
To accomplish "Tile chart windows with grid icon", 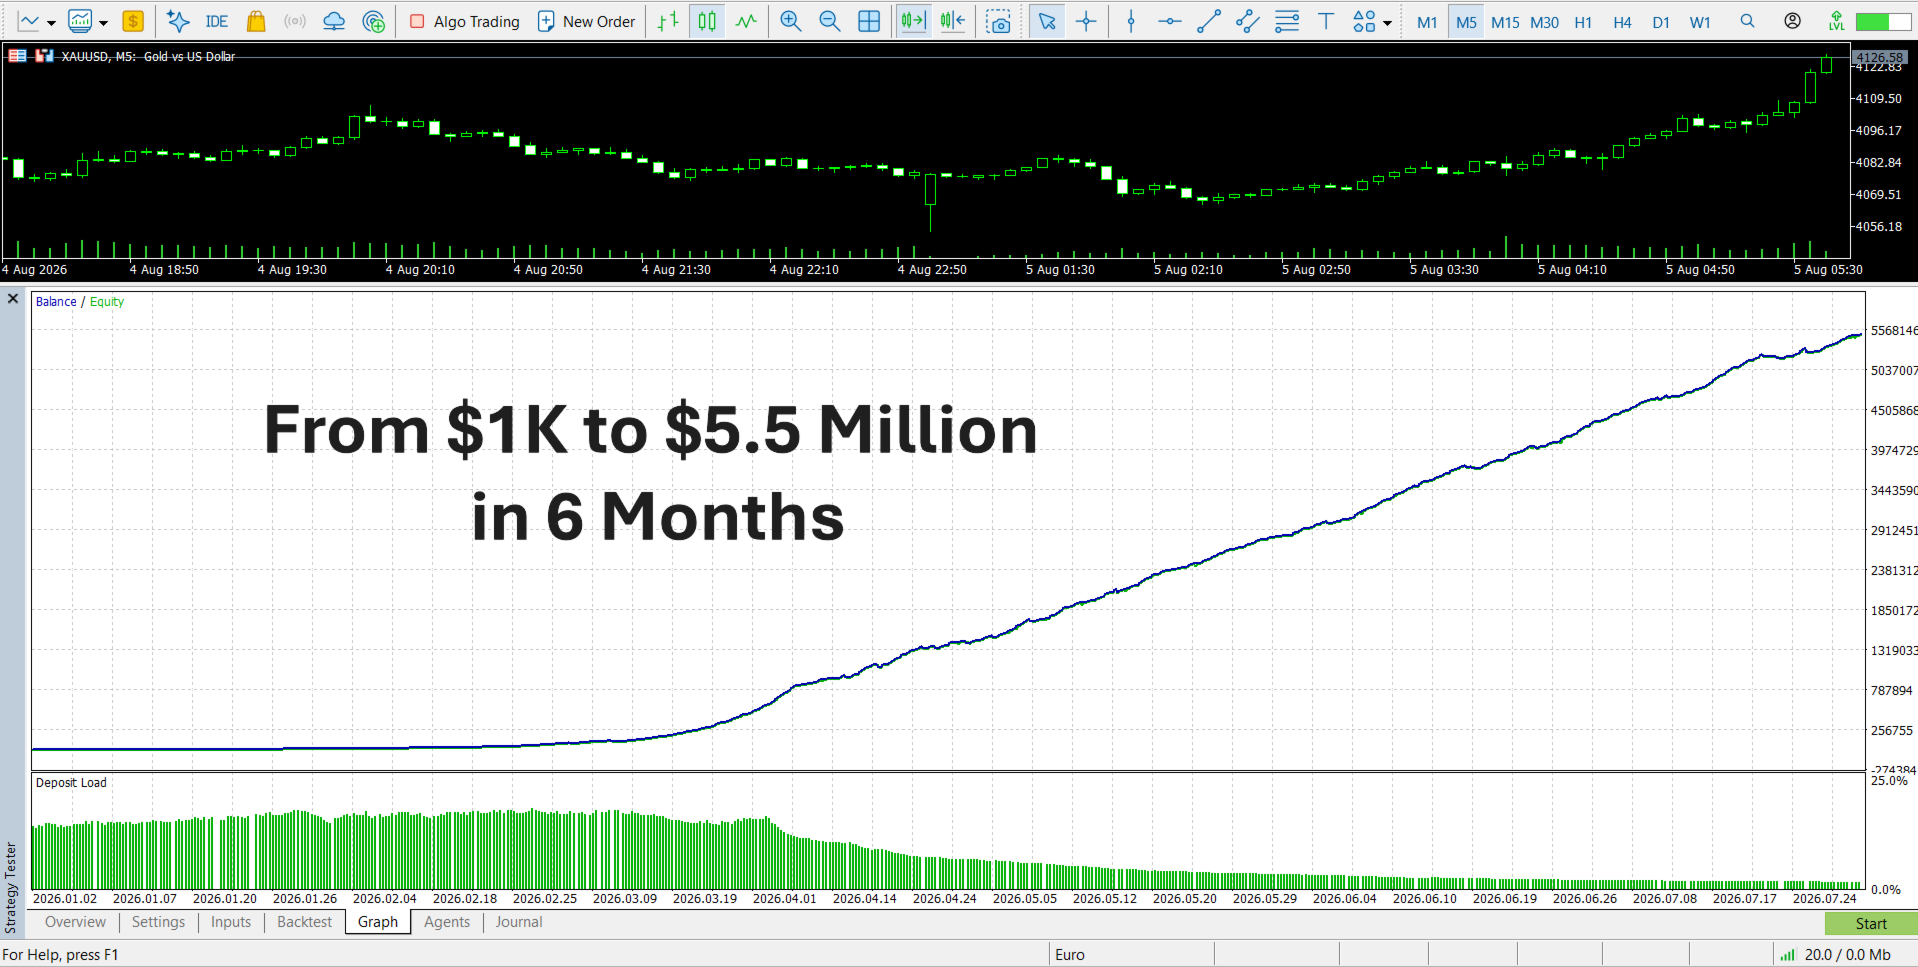I will (869, 21).
